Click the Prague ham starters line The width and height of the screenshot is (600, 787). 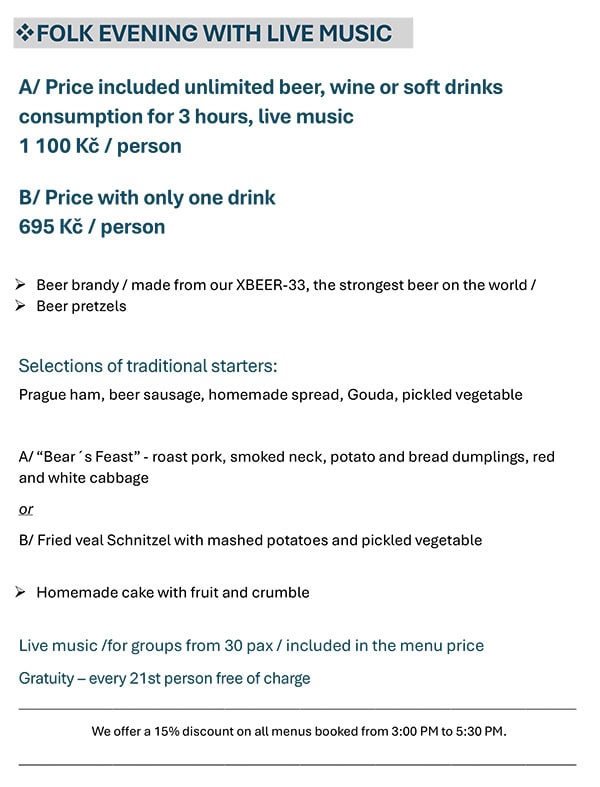tap(270, 394)
